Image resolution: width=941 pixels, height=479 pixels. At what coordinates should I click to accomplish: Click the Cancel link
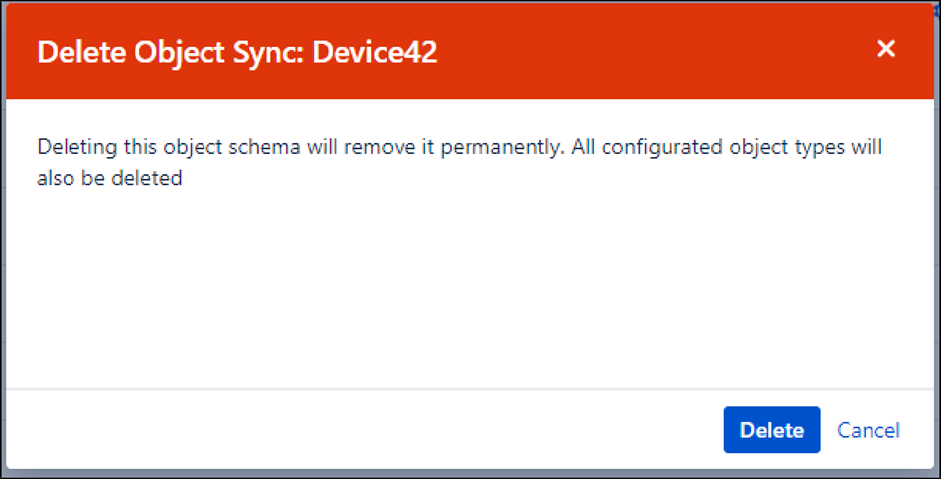click(868, 430)
